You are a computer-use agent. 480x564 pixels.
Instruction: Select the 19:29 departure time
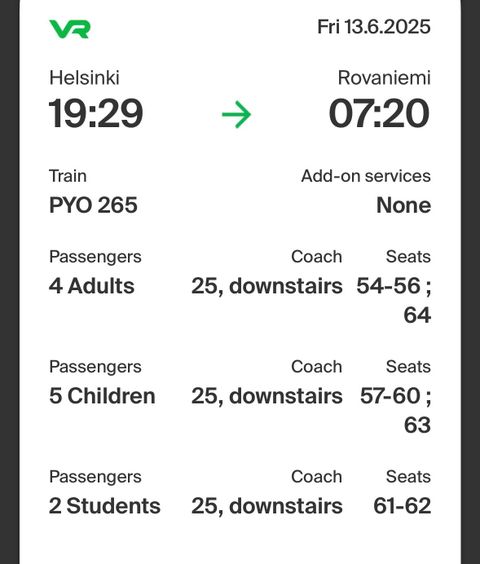pyautogui.click(x=96, y=114)
